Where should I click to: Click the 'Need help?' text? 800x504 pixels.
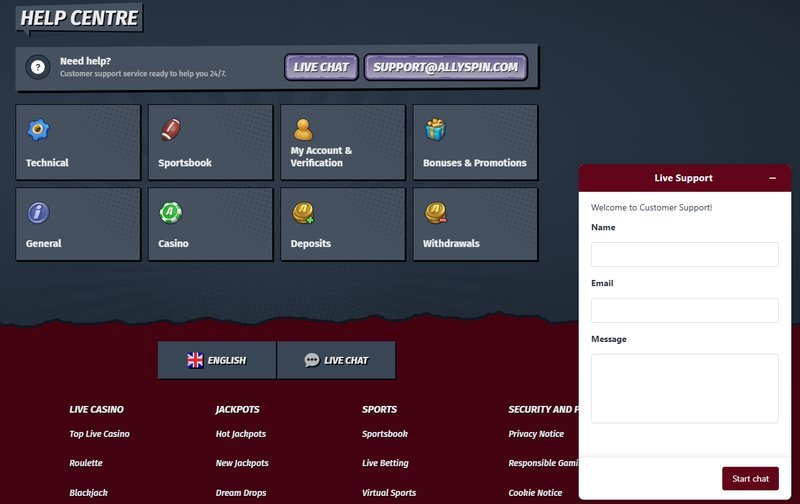85,61
